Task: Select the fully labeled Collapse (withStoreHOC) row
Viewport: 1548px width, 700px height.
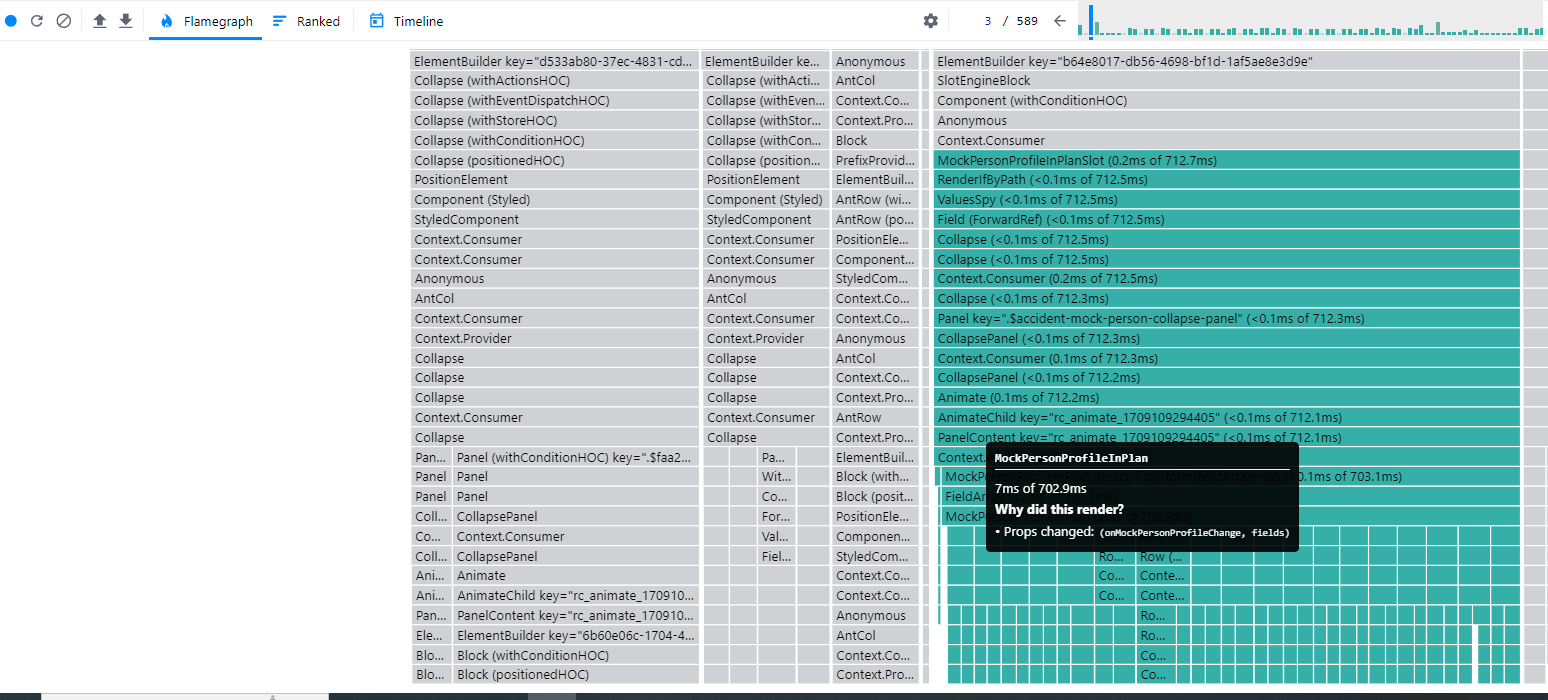Action: coord(554,121)
